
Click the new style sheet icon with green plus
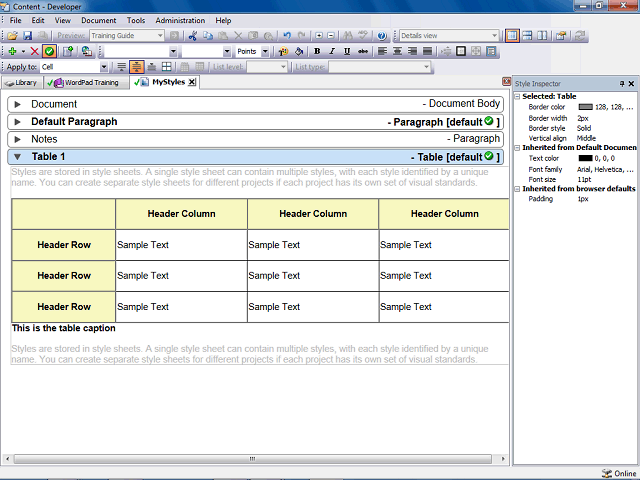[x=68, y=51]
